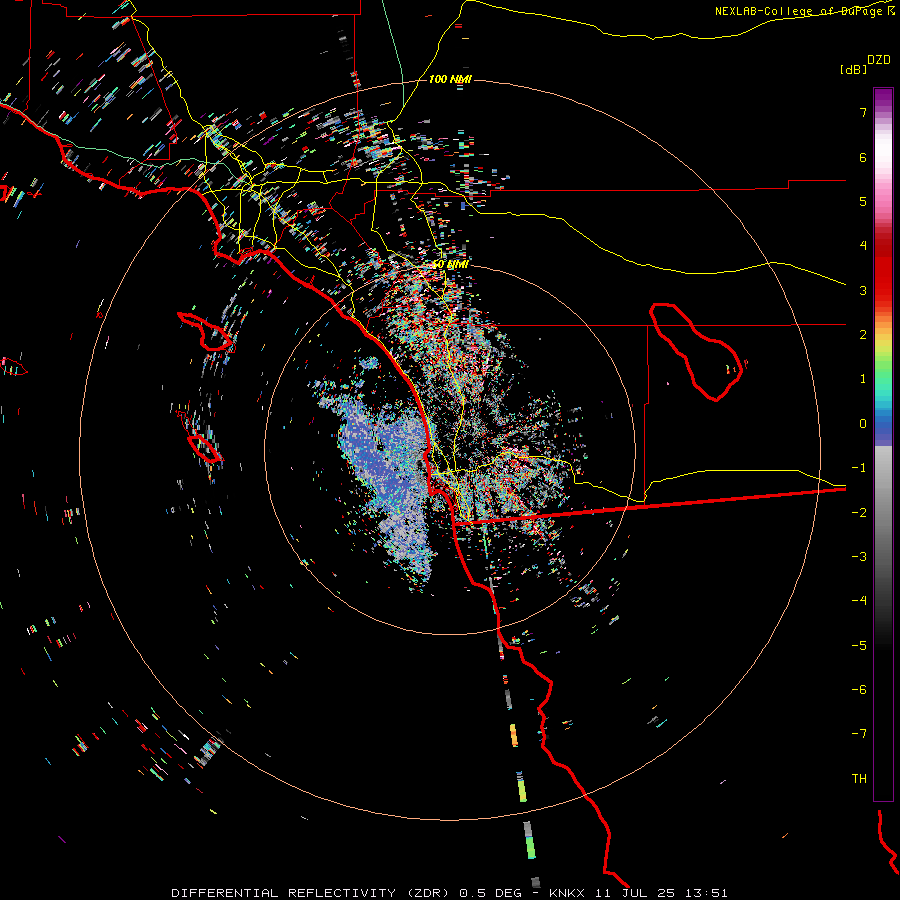Click the 11 JUL 25 date text
Screen dimensions: 900x900
tap(634, 893)
